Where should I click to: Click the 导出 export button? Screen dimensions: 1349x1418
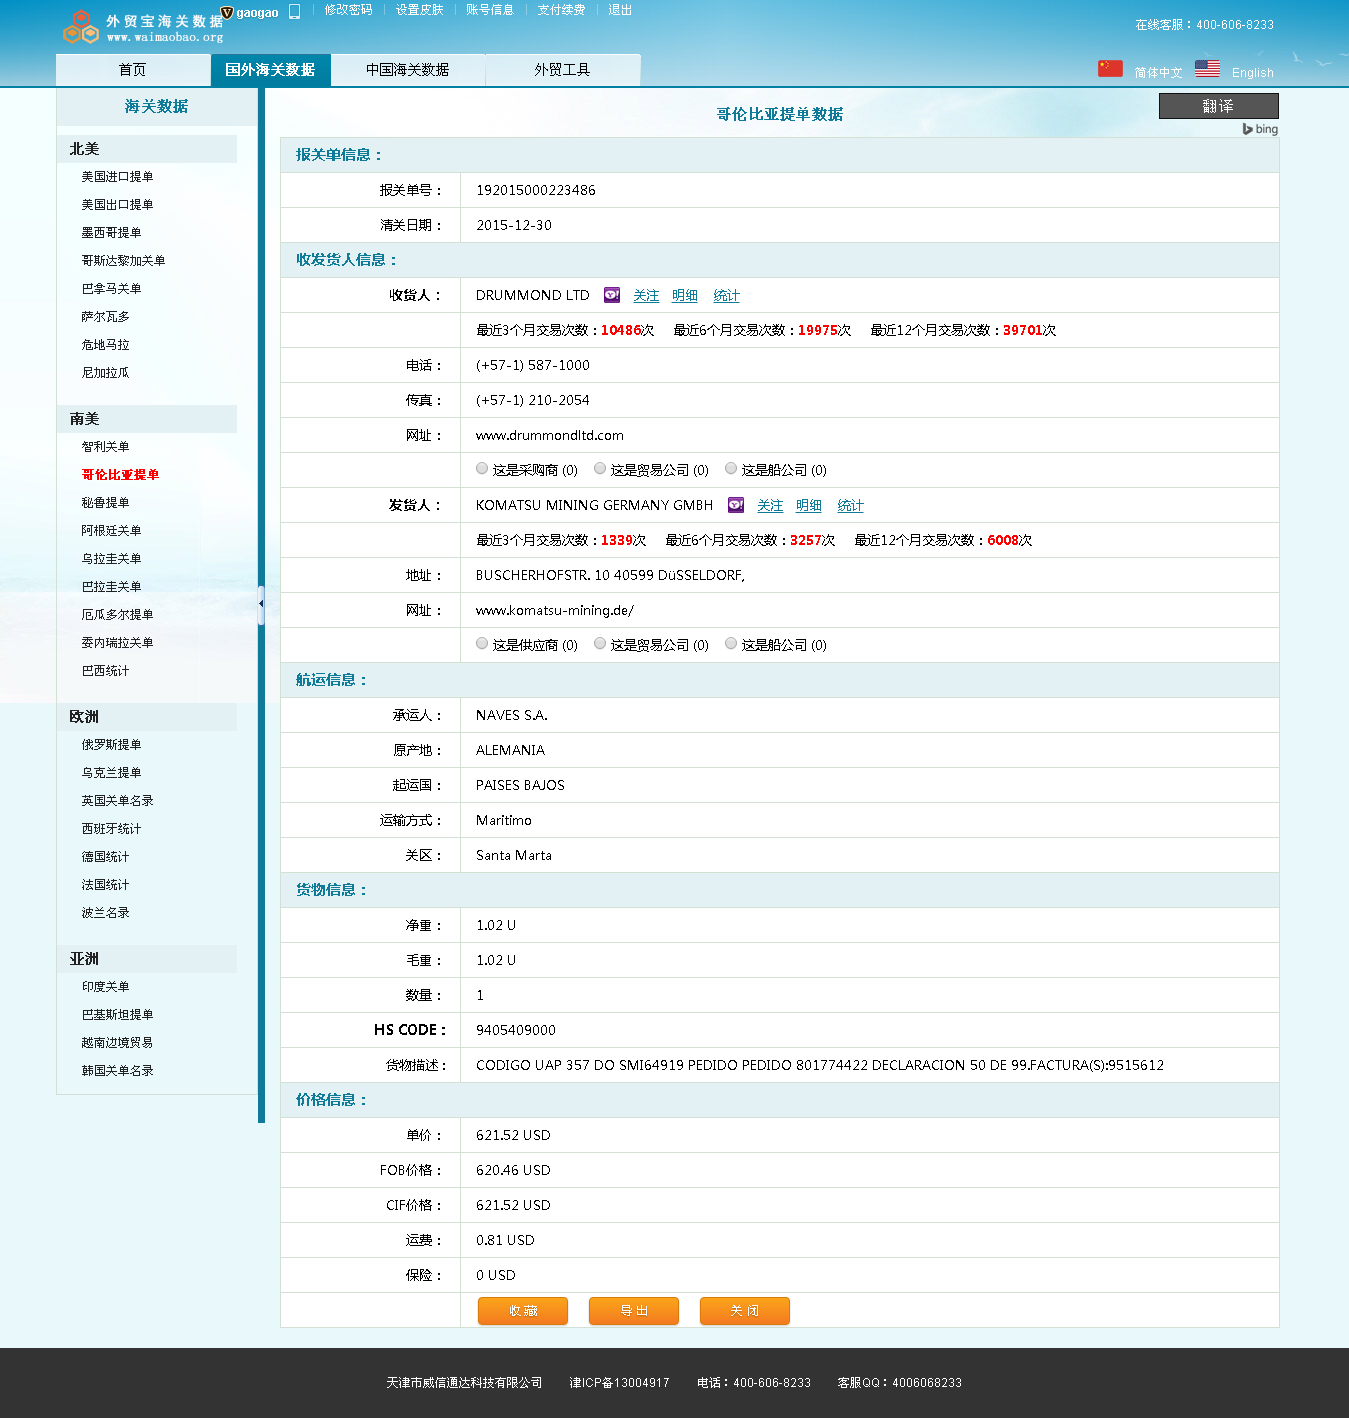tap(634, 1311)
